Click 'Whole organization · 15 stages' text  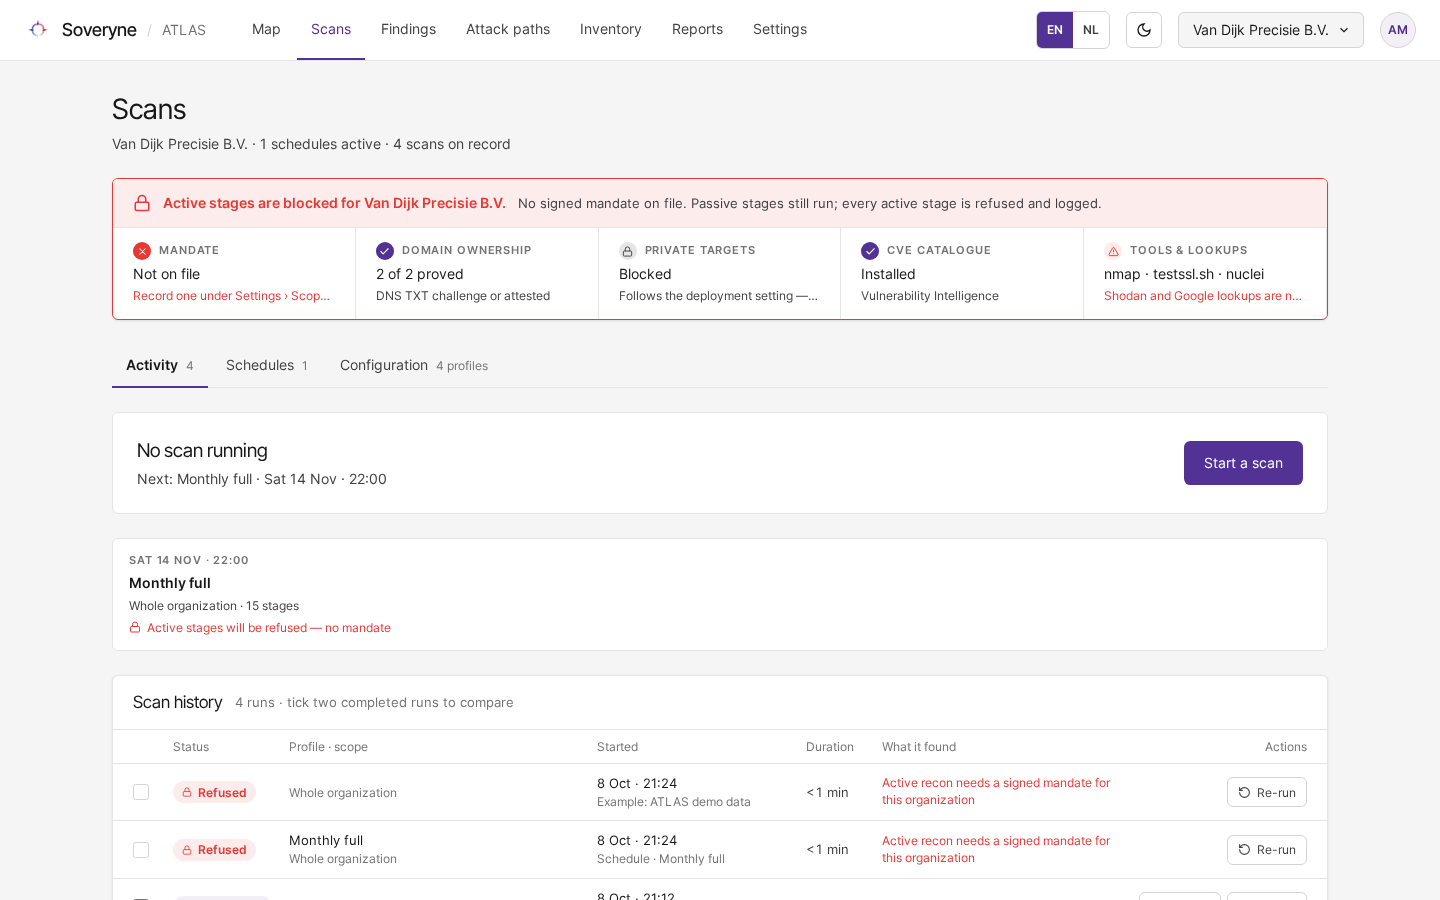pos(214,606)
